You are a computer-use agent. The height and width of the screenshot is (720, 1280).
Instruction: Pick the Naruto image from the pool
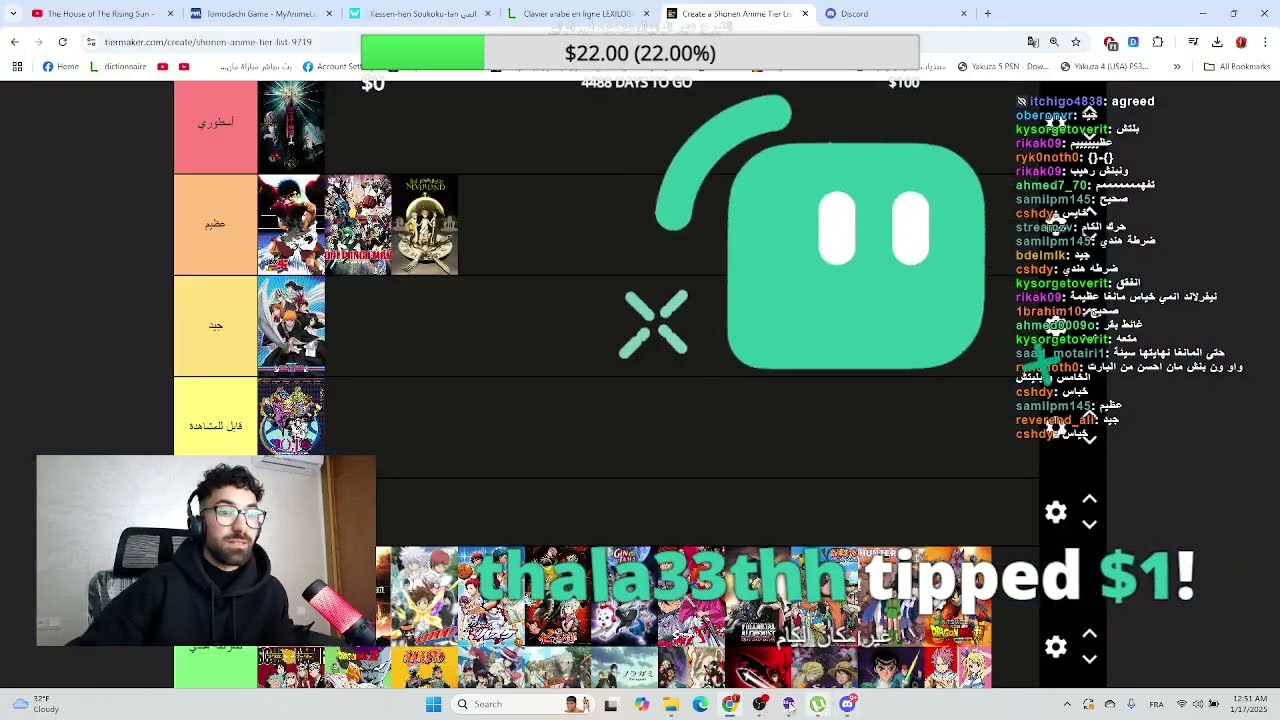click(425, 667)
